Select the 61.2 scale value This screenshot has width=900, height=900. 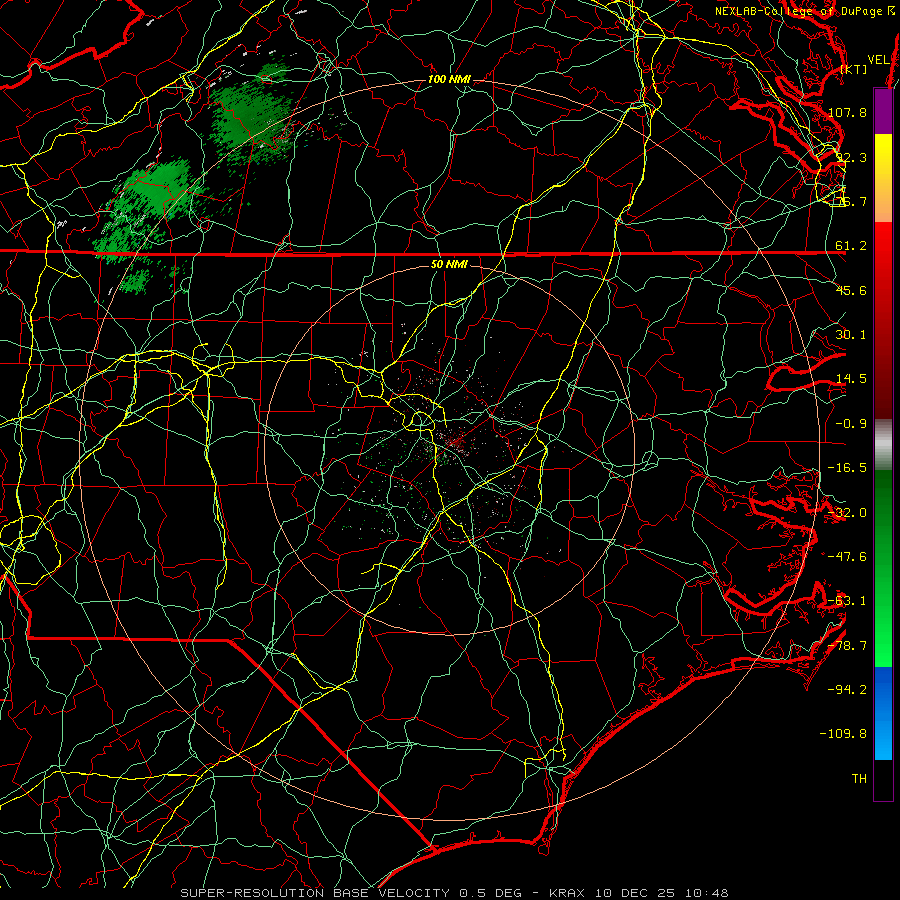(851, 246)
